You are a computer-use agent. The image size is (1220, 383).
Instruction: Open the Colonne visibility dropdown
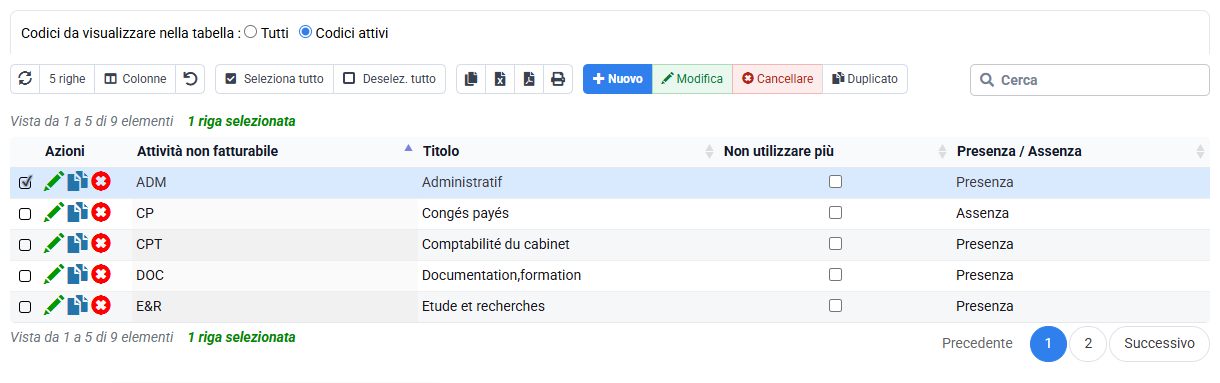(135, 79)
